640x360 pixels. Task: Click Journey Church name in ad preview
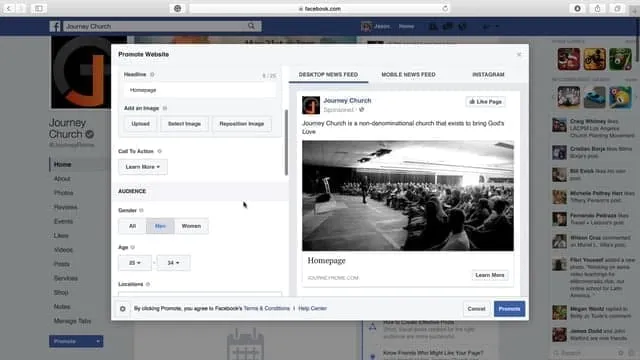[x=347, y=100]
